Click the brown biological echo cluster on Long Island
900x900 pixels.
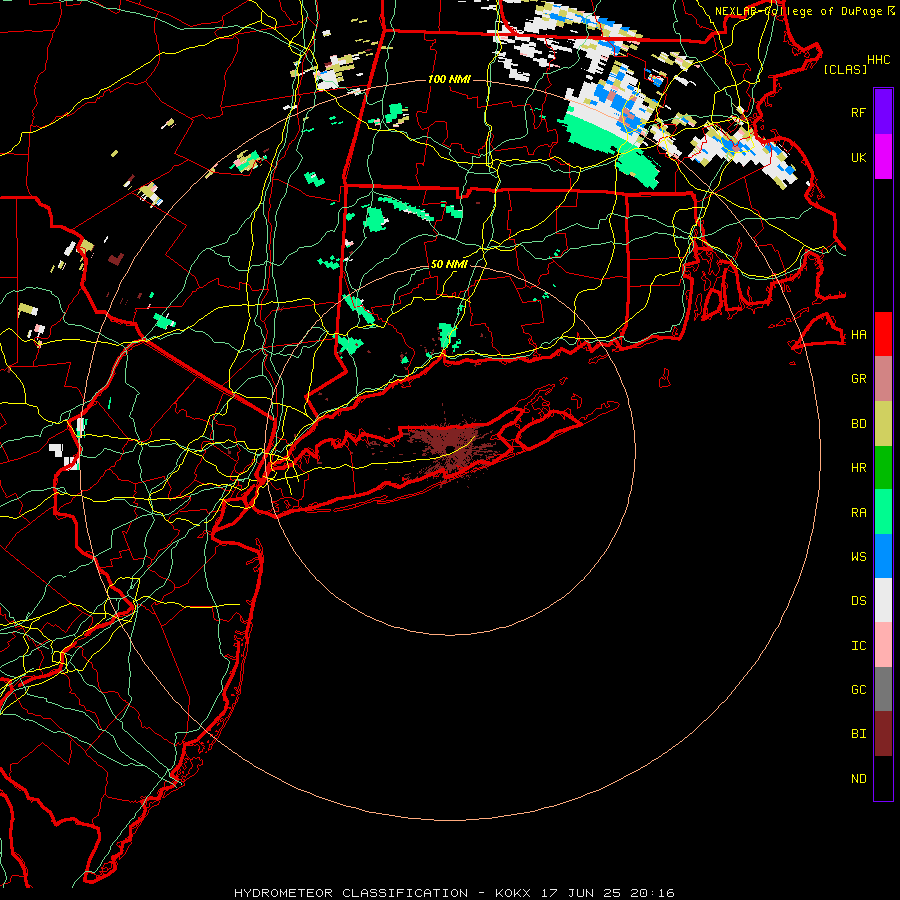(449, 448)
